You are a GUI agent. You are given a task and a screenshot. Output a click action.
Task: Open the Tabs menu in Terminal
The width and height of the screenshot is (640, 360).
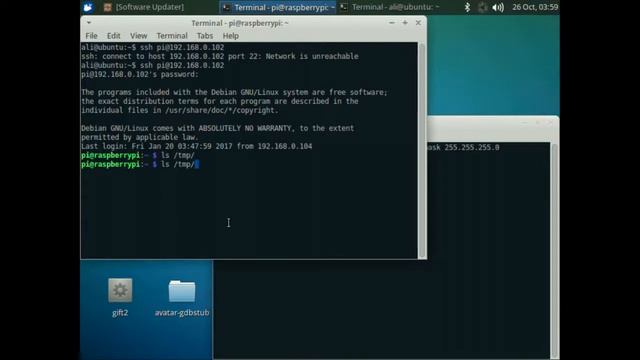(x=205, y=36)
